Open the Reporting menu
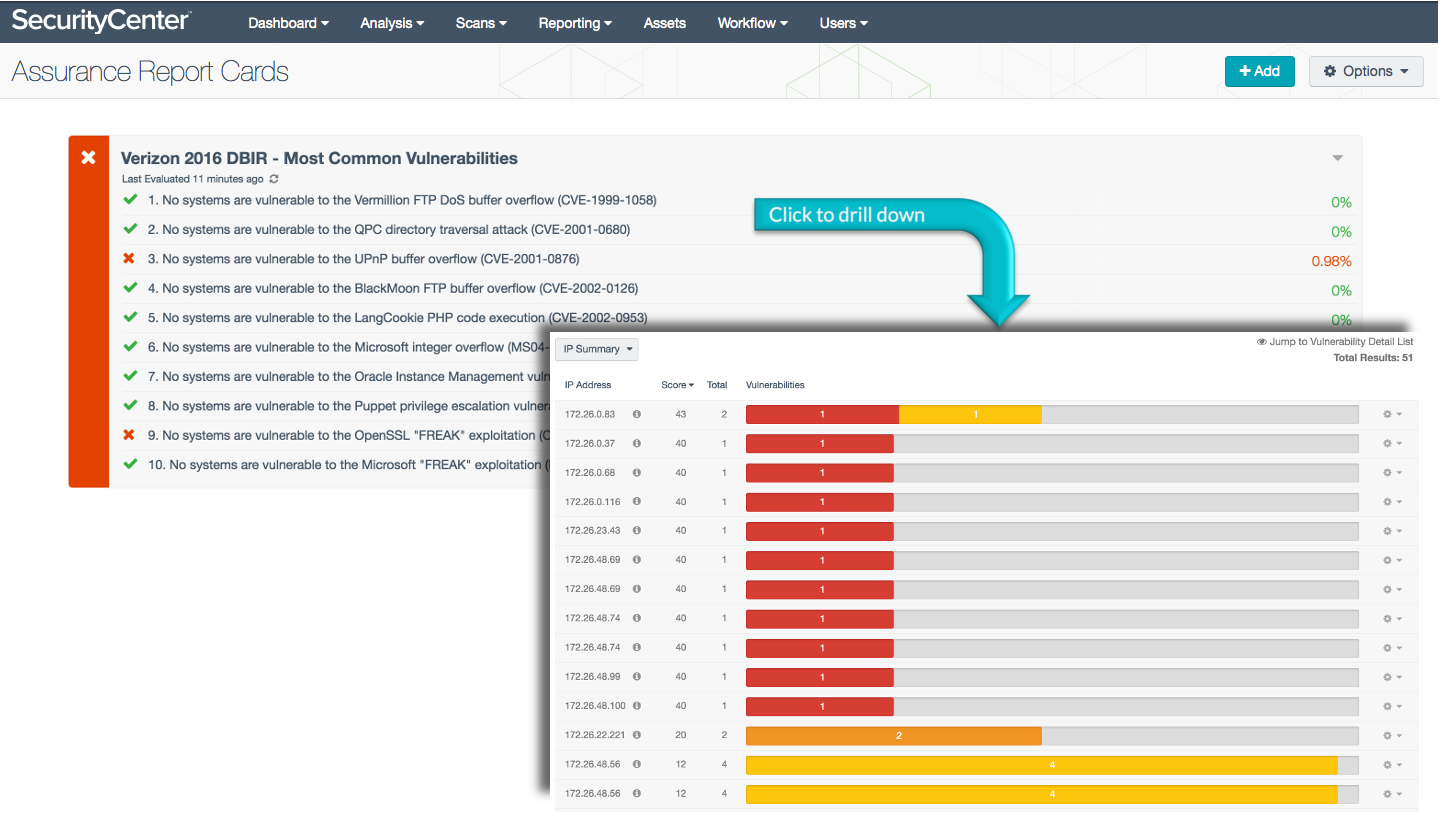 tap(575, 23)
